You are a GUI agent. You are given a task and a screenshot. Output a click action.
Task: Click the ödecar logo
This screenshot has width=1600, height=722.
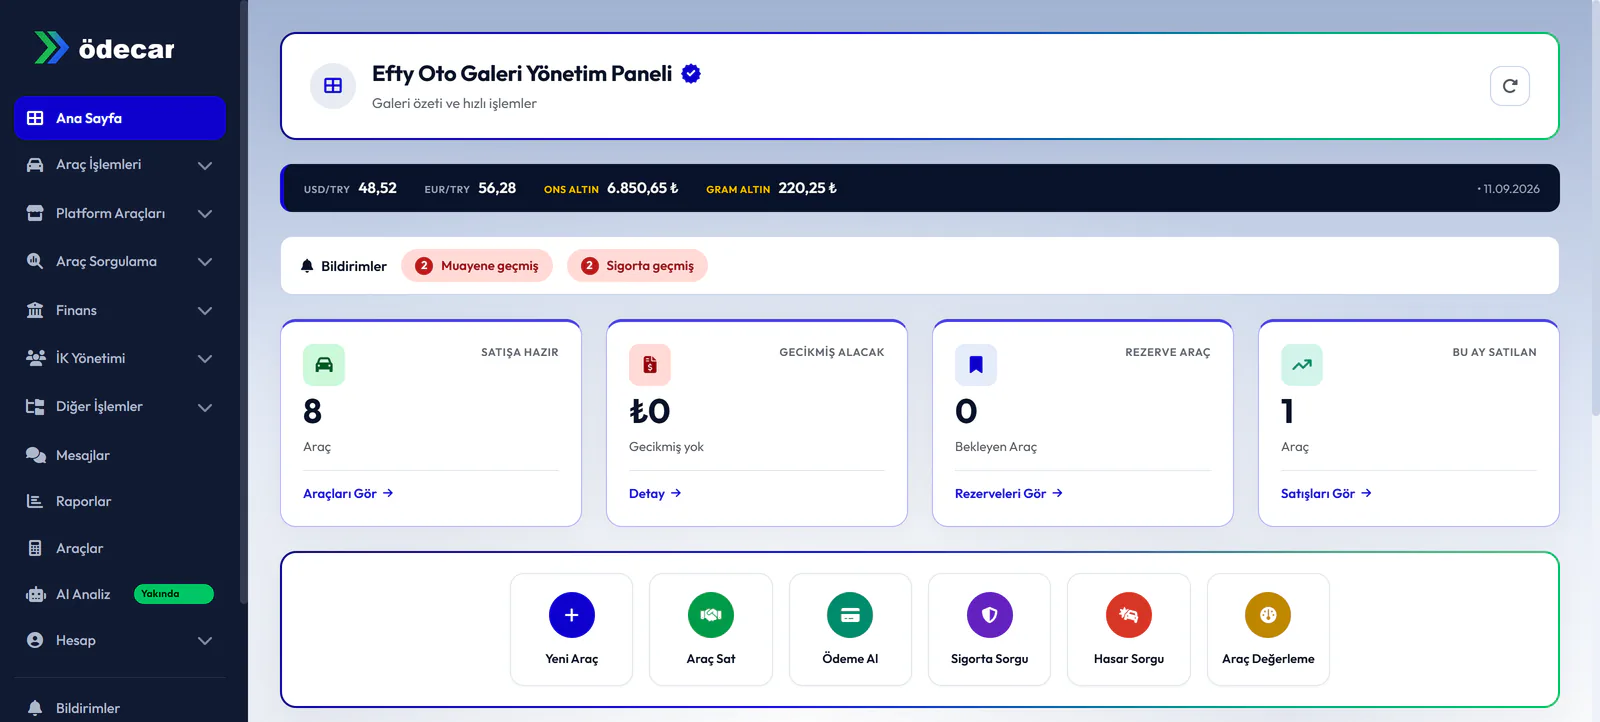click(104, 48)
